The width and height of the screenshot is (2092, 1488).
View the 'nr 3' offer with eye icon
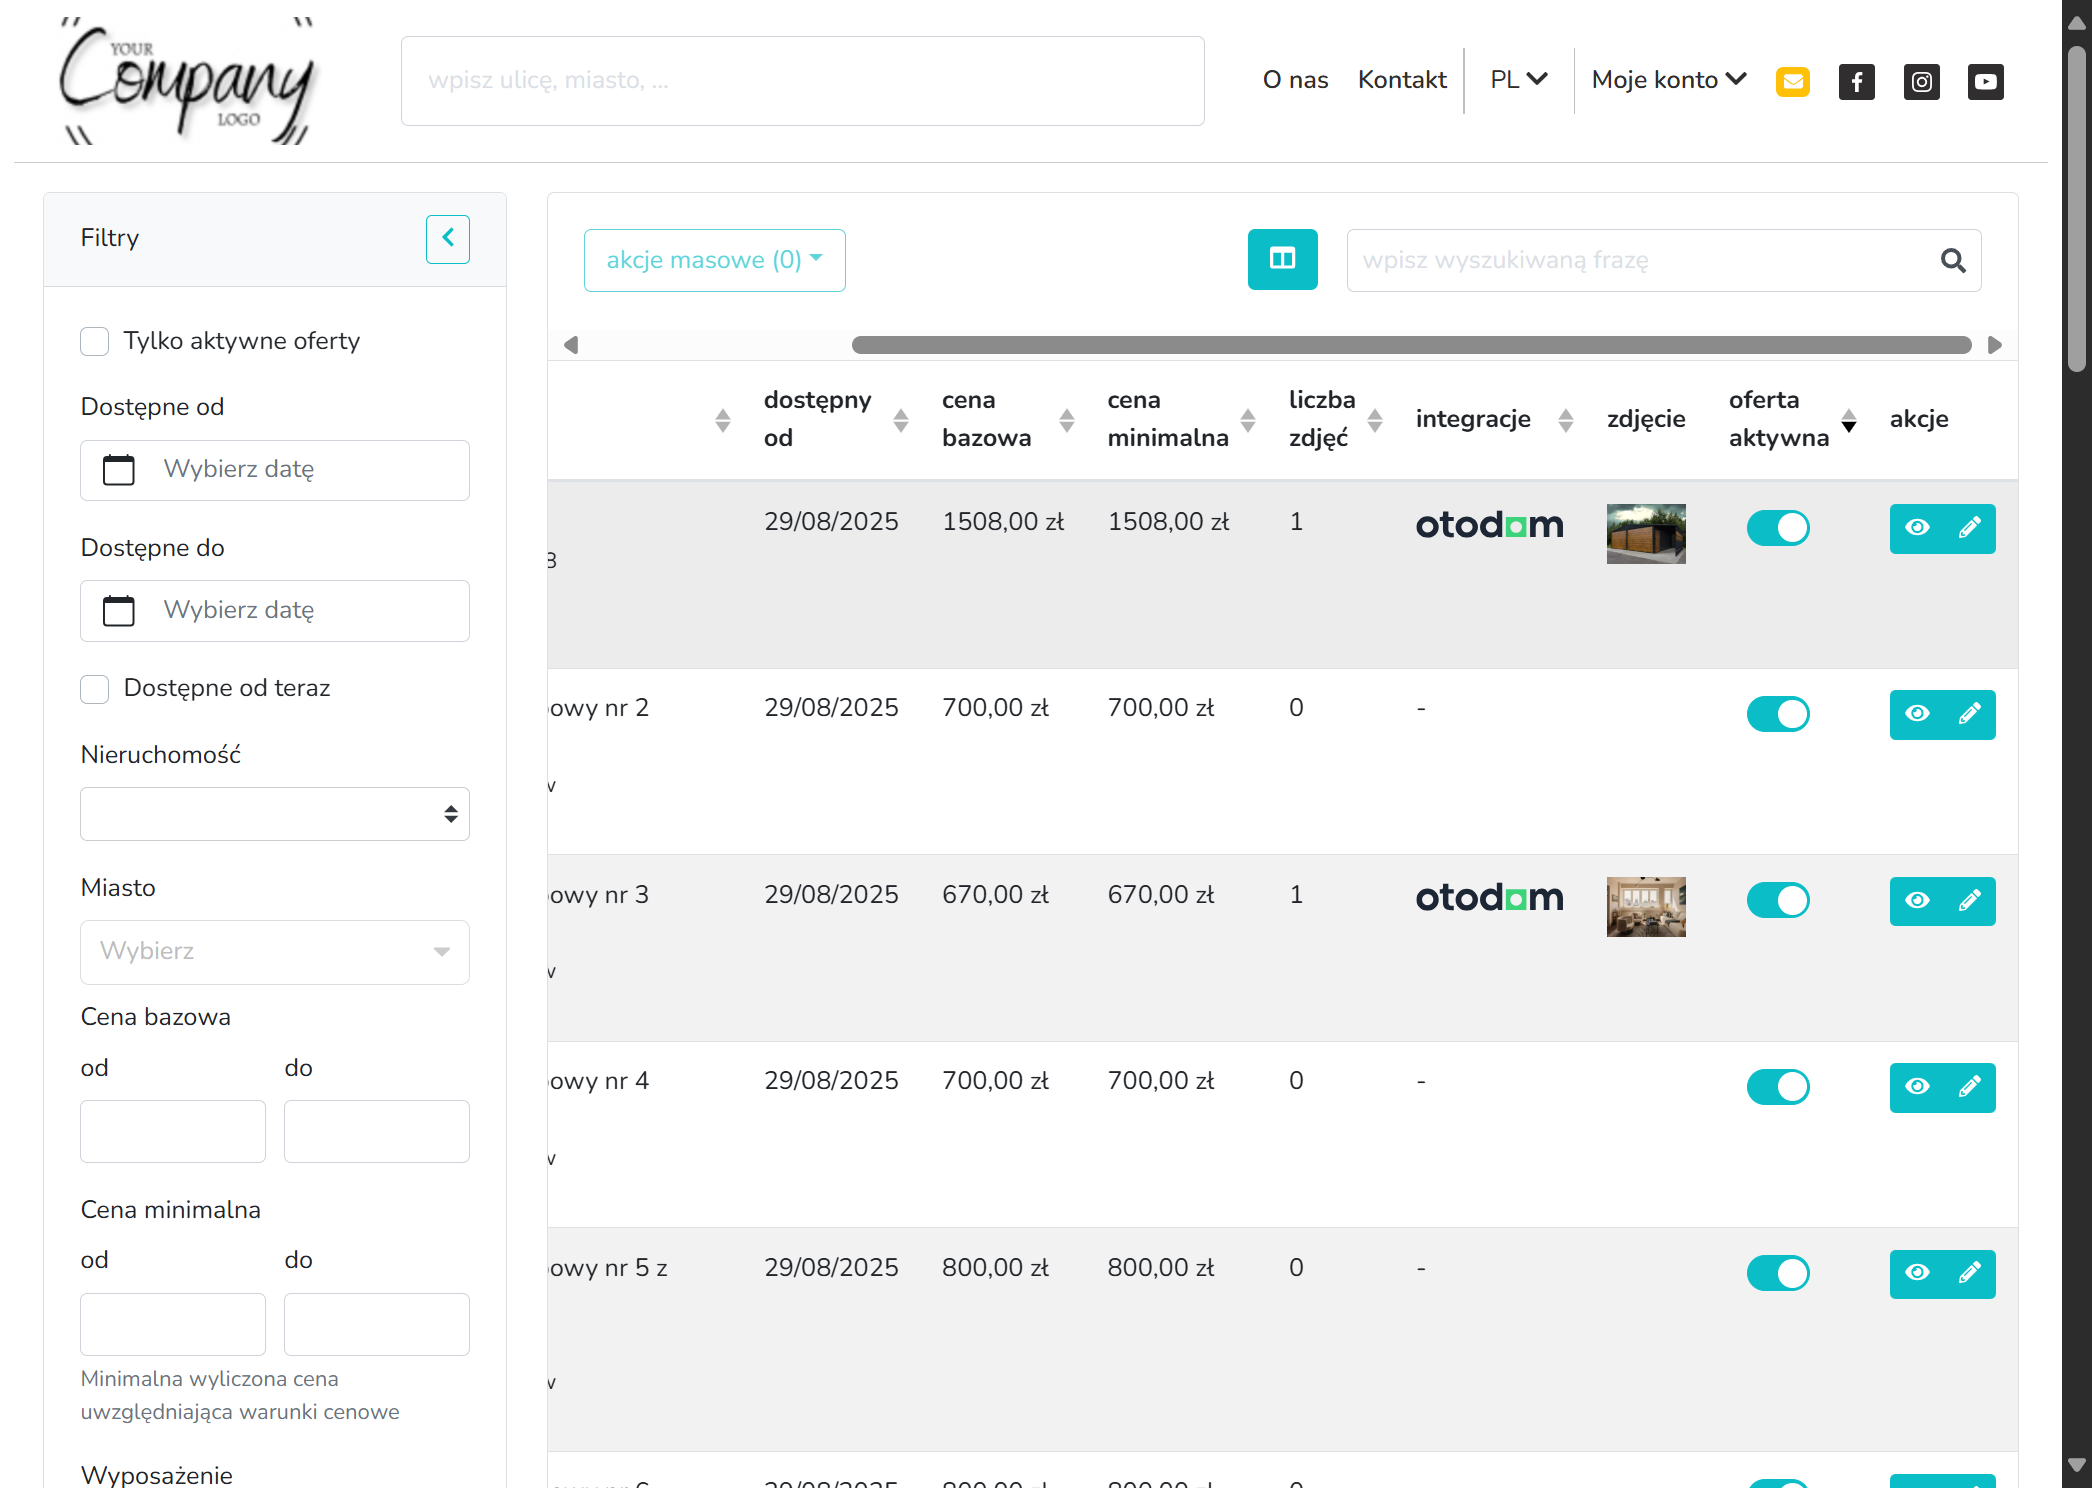coord(1917,901)
